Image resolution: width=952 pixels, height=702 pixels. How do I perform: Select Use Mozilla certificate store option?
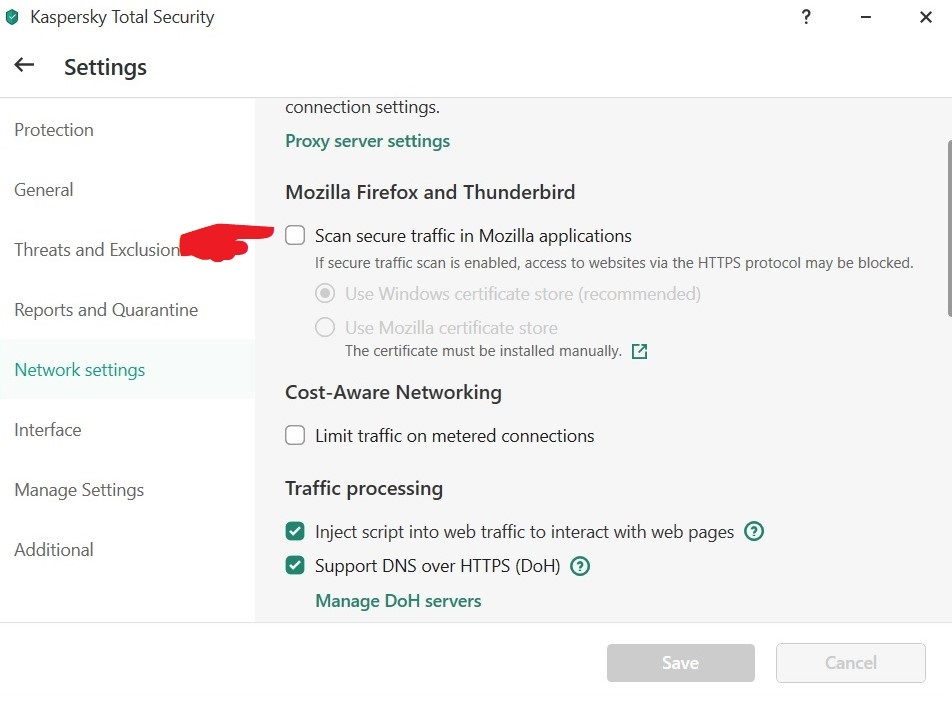(325, 327)
